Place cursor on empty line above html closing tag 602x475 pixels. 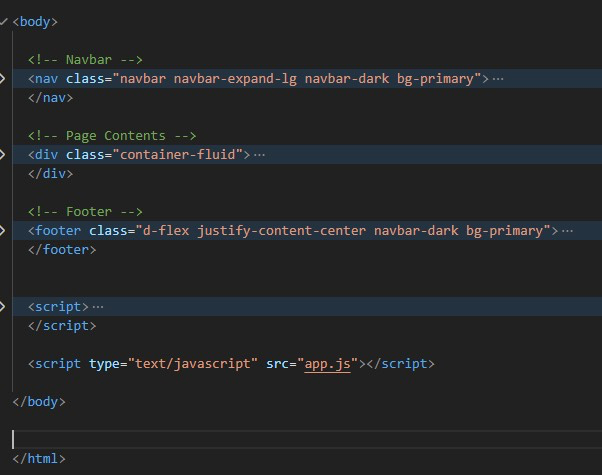coord(307,439)
